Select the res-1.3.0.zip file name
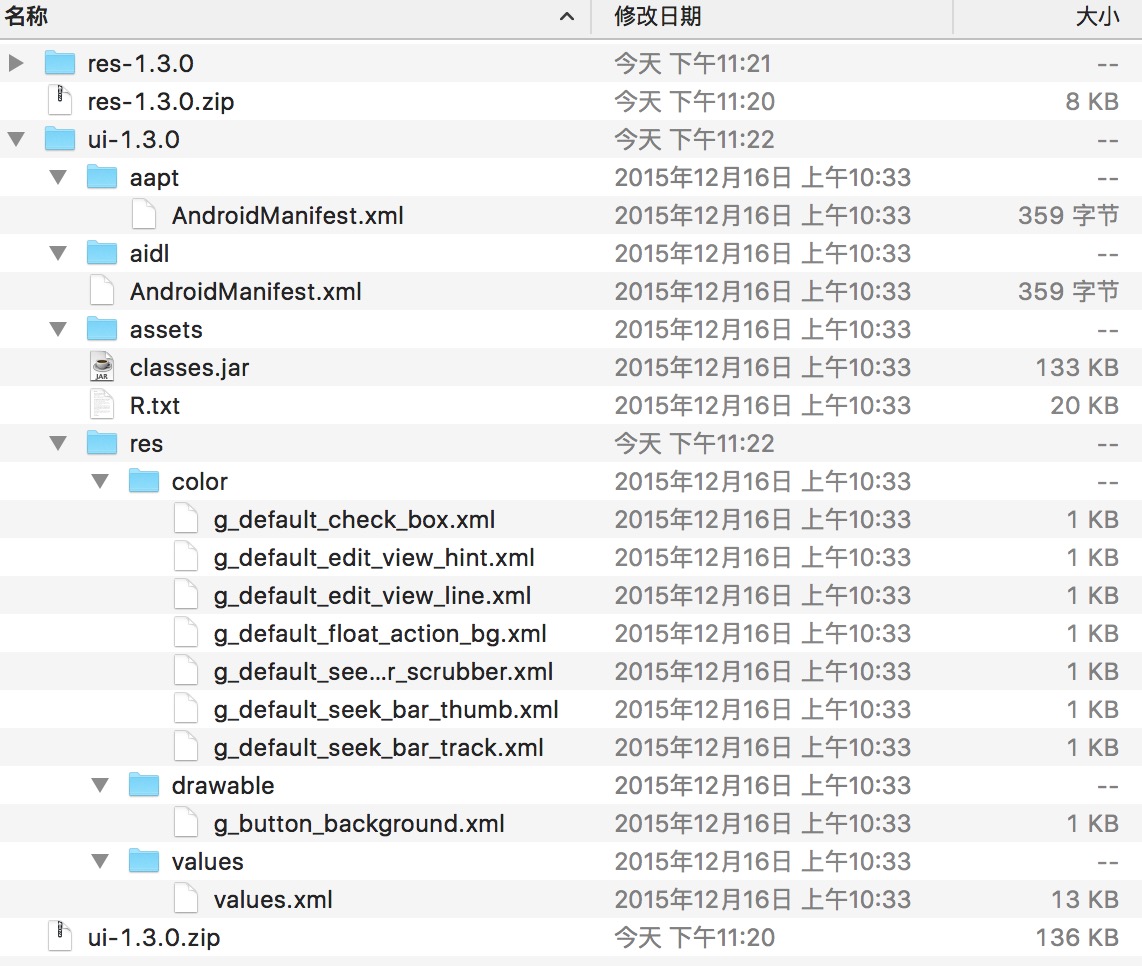 [161, 101]
